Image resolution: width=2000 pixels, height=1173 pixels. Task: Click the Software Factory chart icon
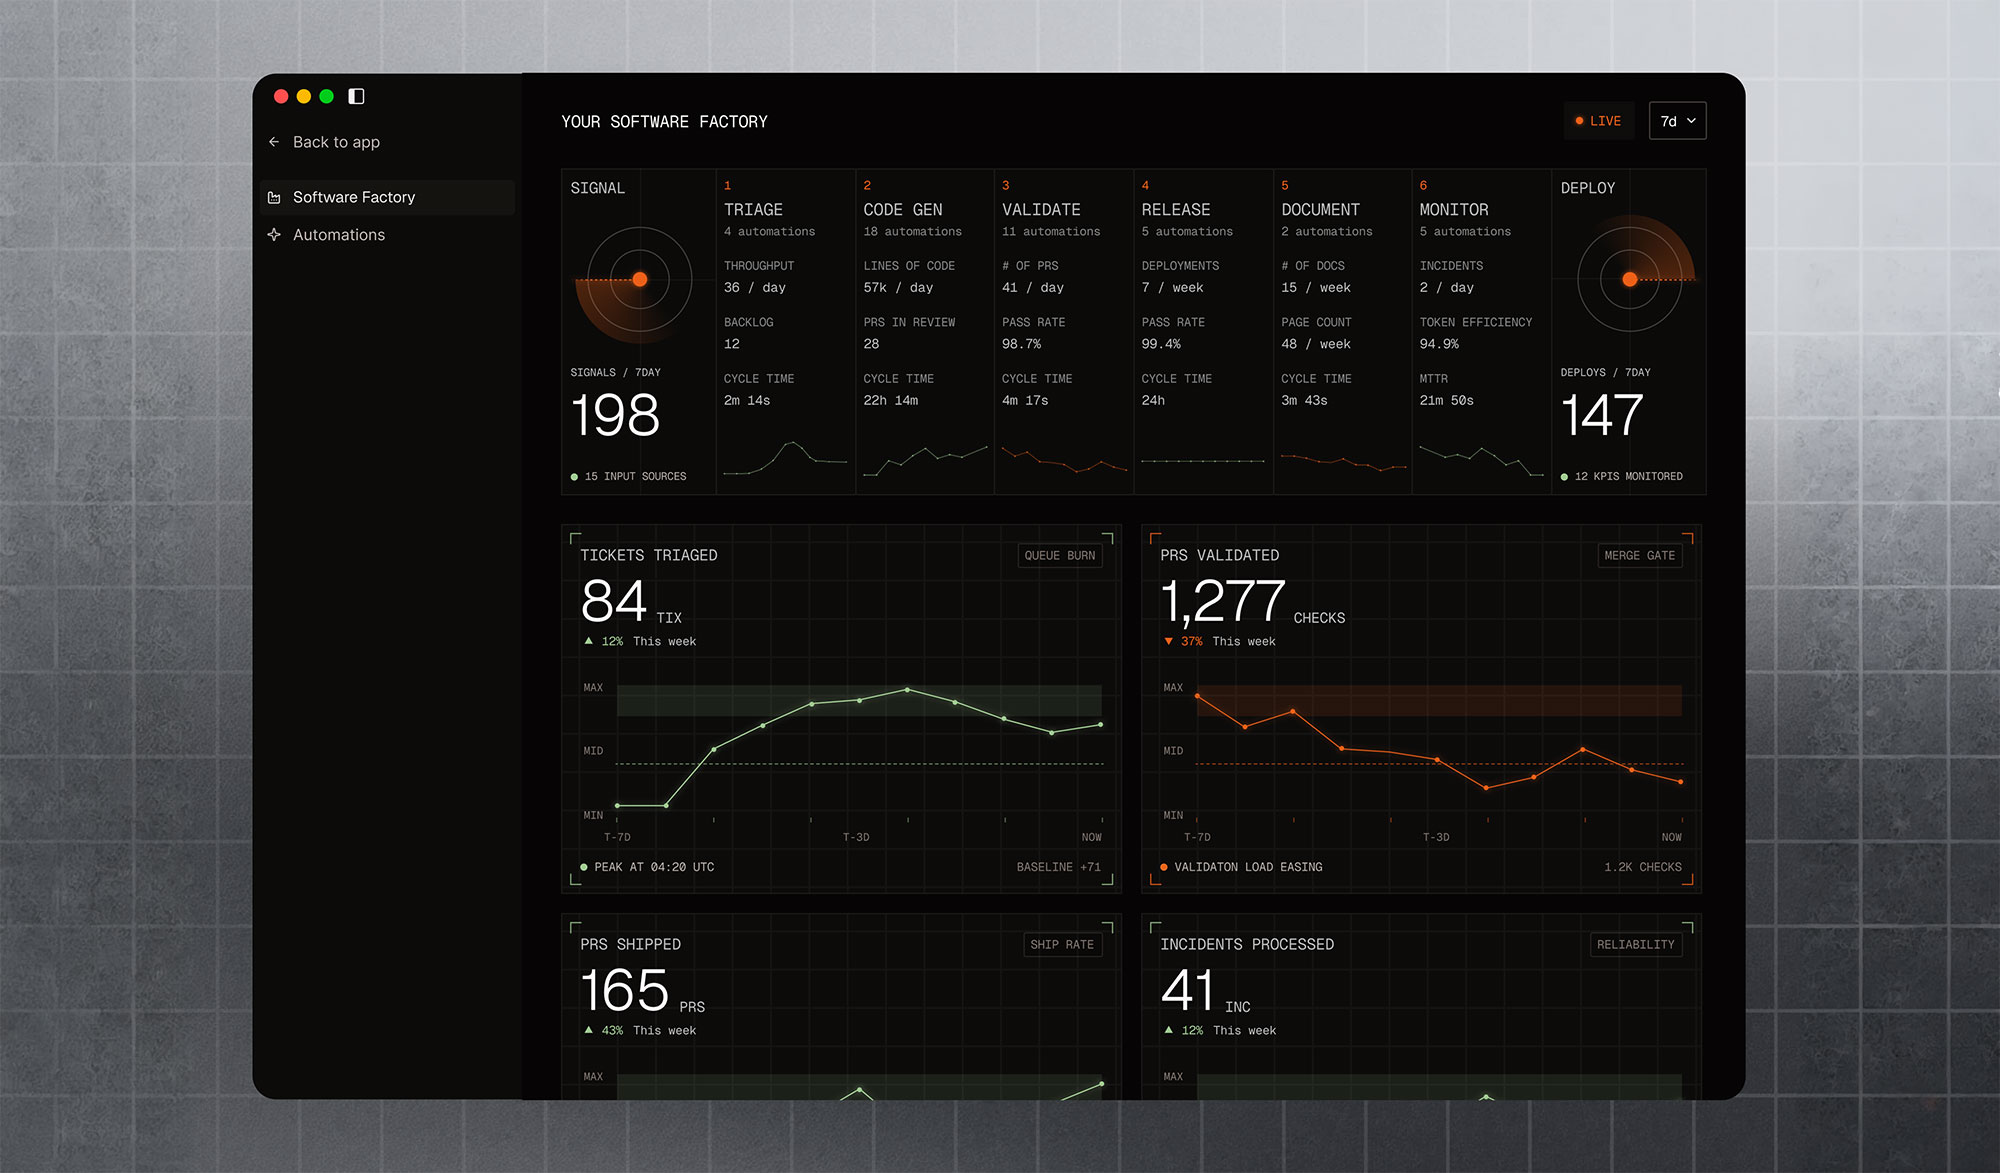274,198
